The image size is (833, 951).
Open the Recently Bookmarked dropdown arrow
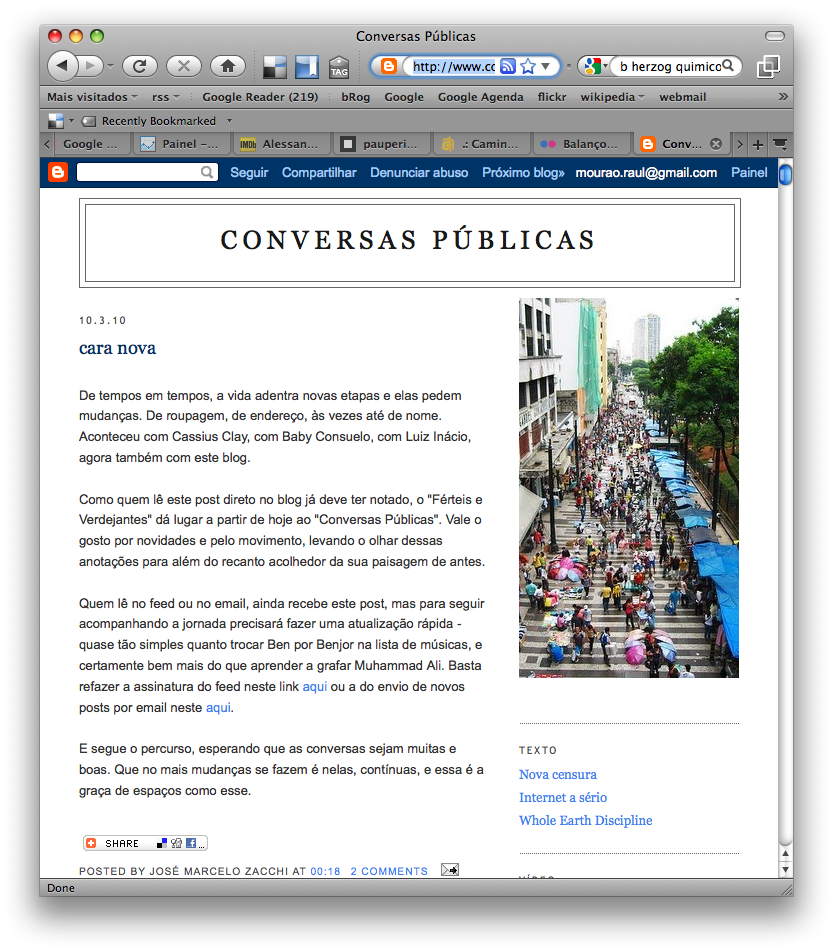click(x=229, y=121)
